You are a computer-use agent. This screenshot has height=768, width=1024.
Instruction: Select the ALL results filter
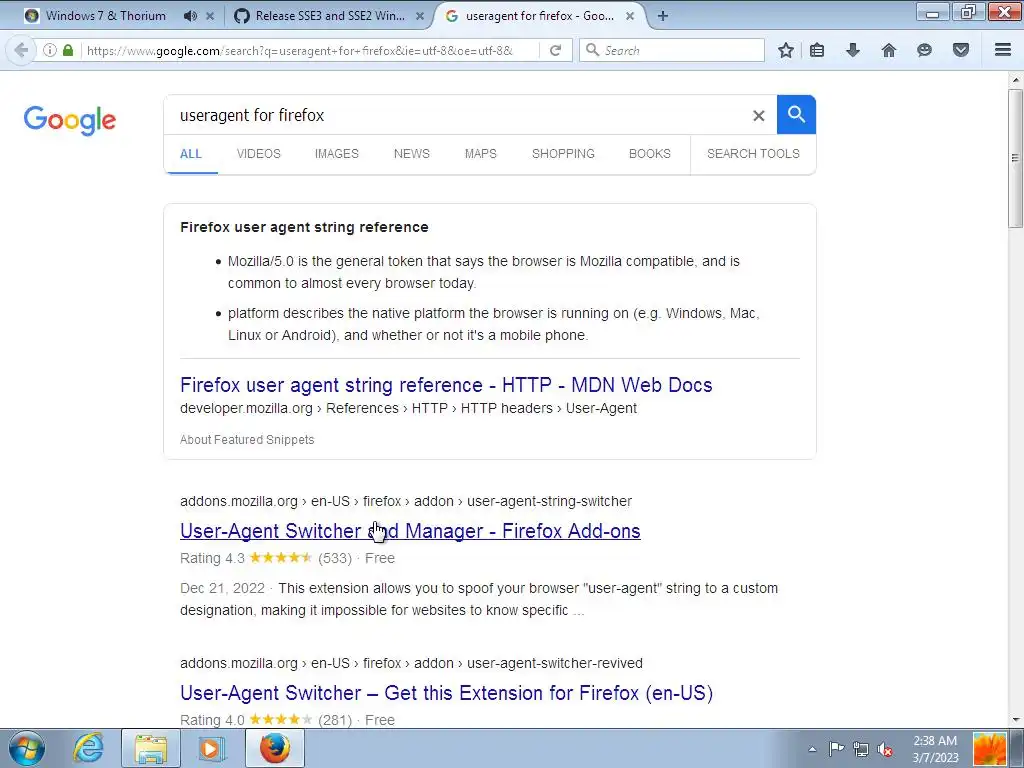tap(191, 153)
